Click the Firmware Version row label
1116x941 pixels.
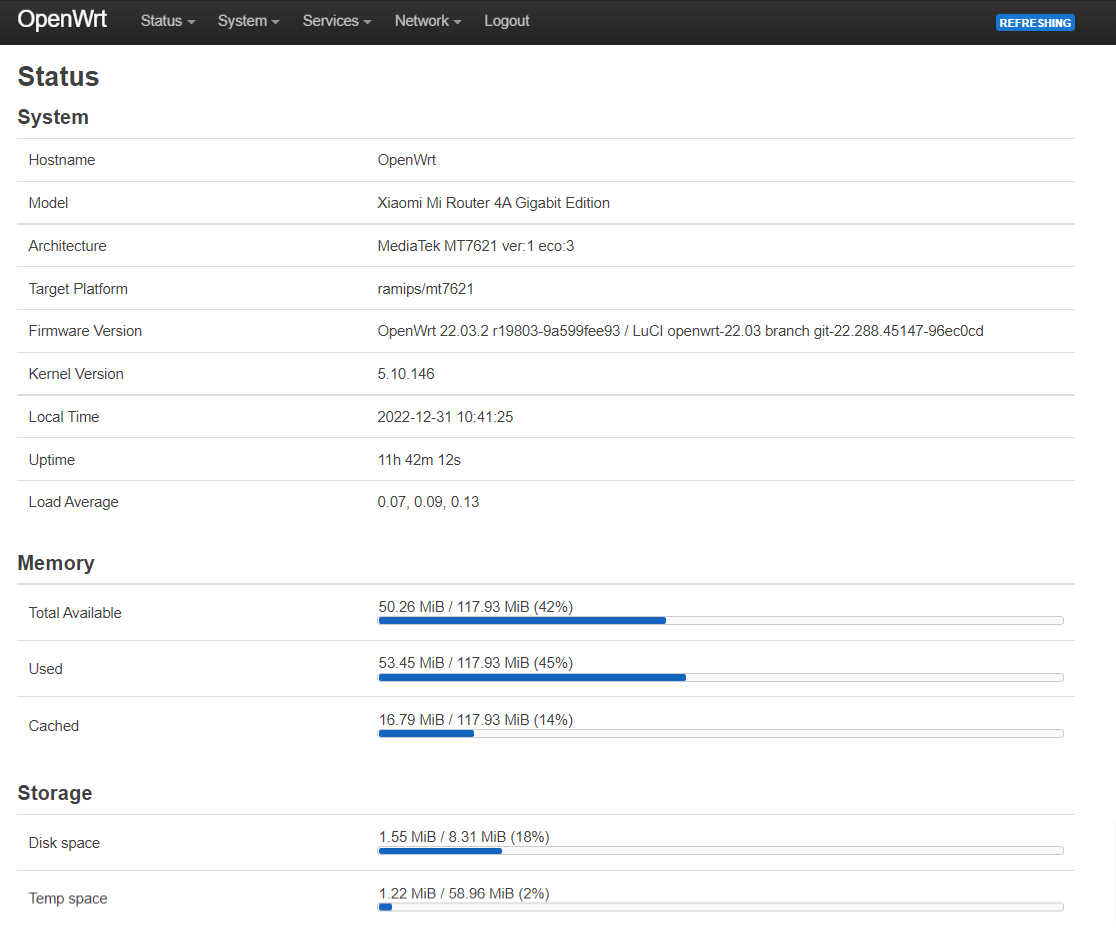85,331
